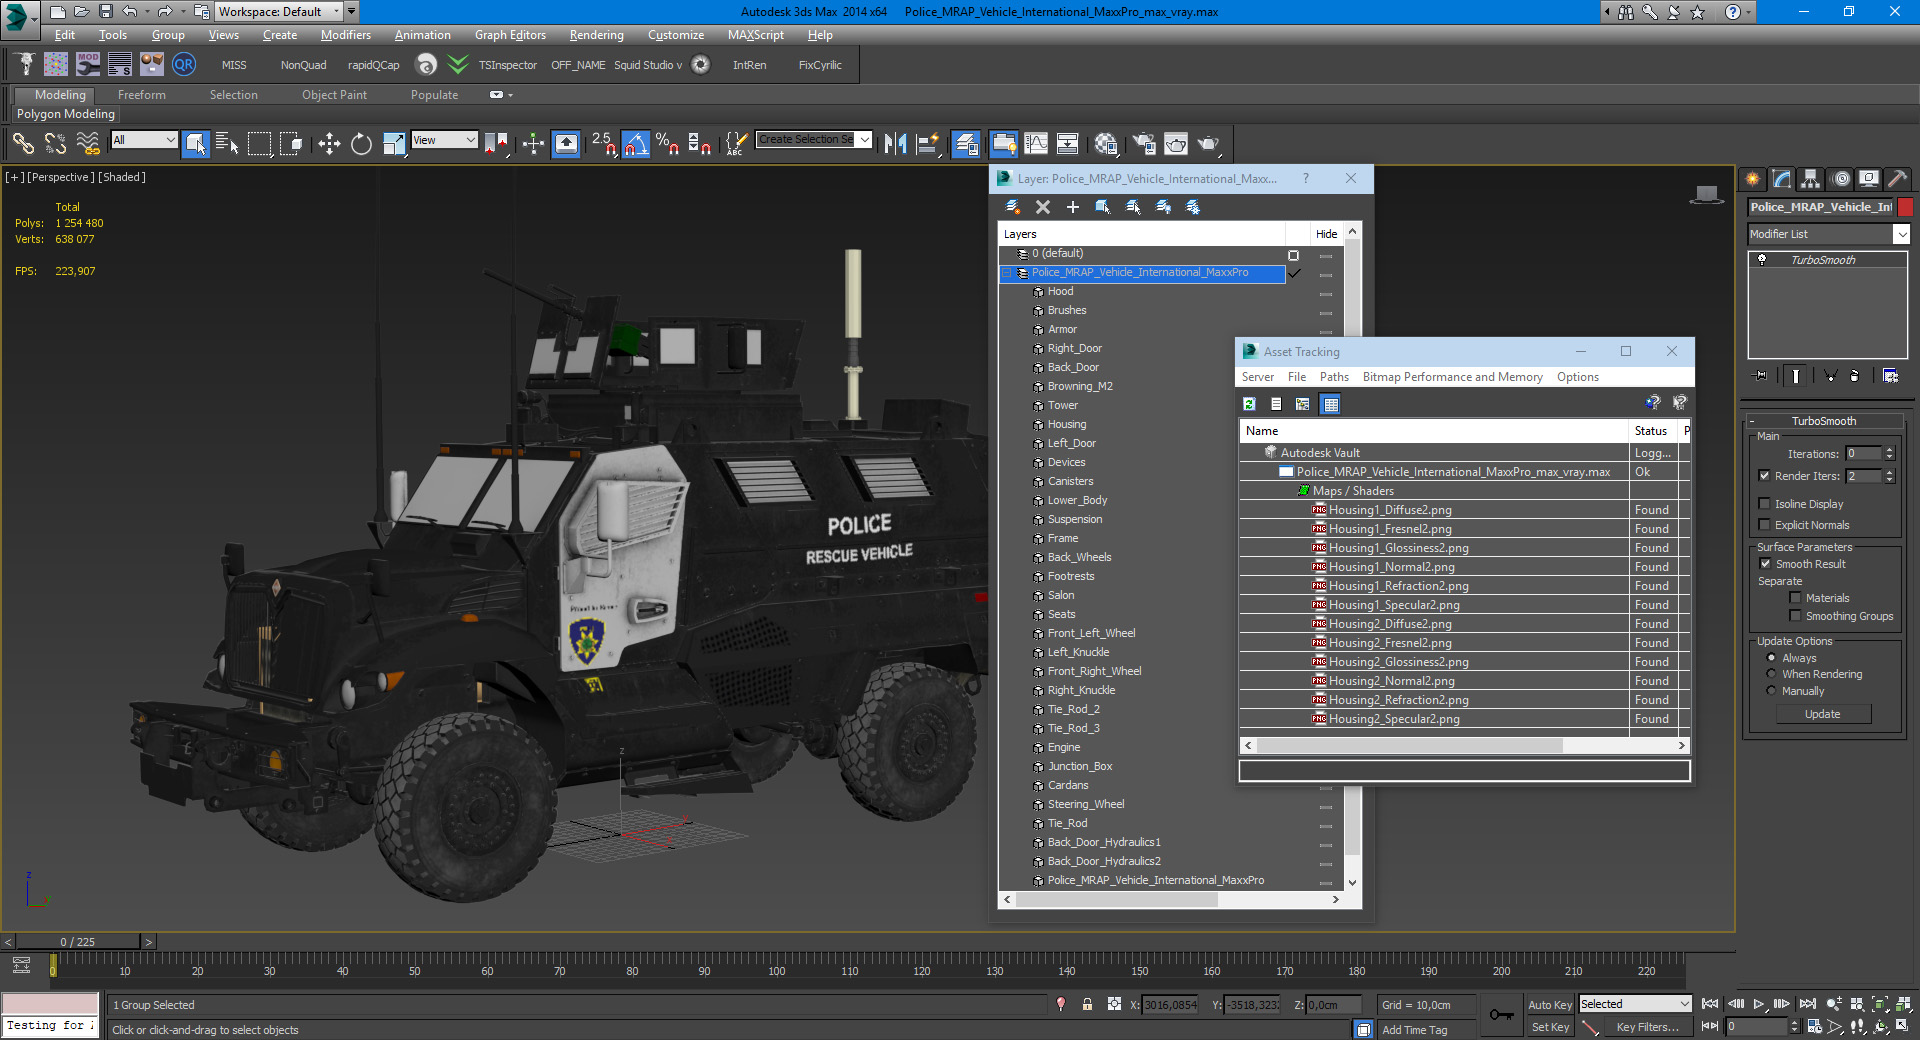Click the TurboSmooth Update button
This screenshot has width=1920, height=1040.
1822,714
